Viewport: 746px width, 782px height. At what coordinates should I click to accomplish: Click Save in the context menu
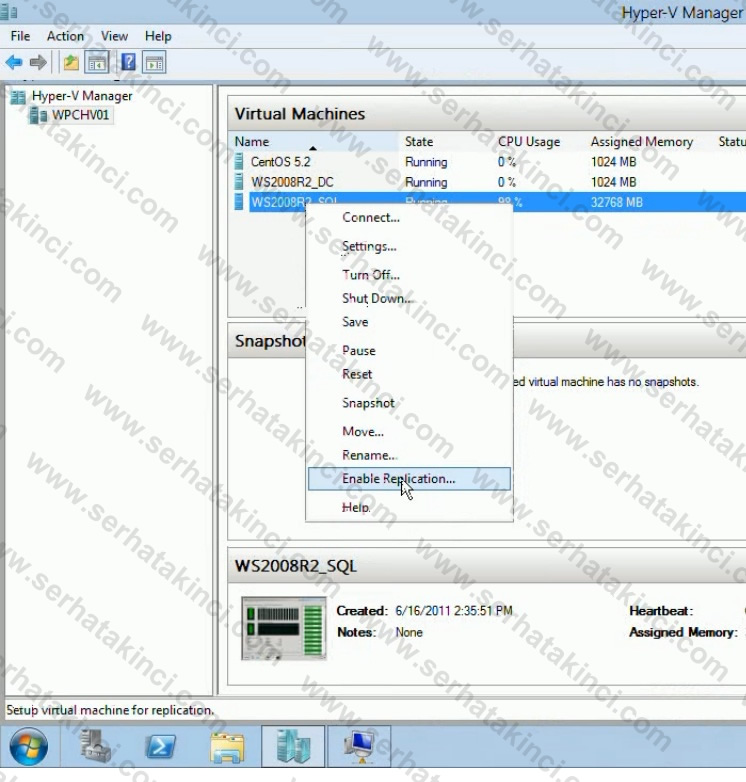pyautogui.click(x=409, y=322)
